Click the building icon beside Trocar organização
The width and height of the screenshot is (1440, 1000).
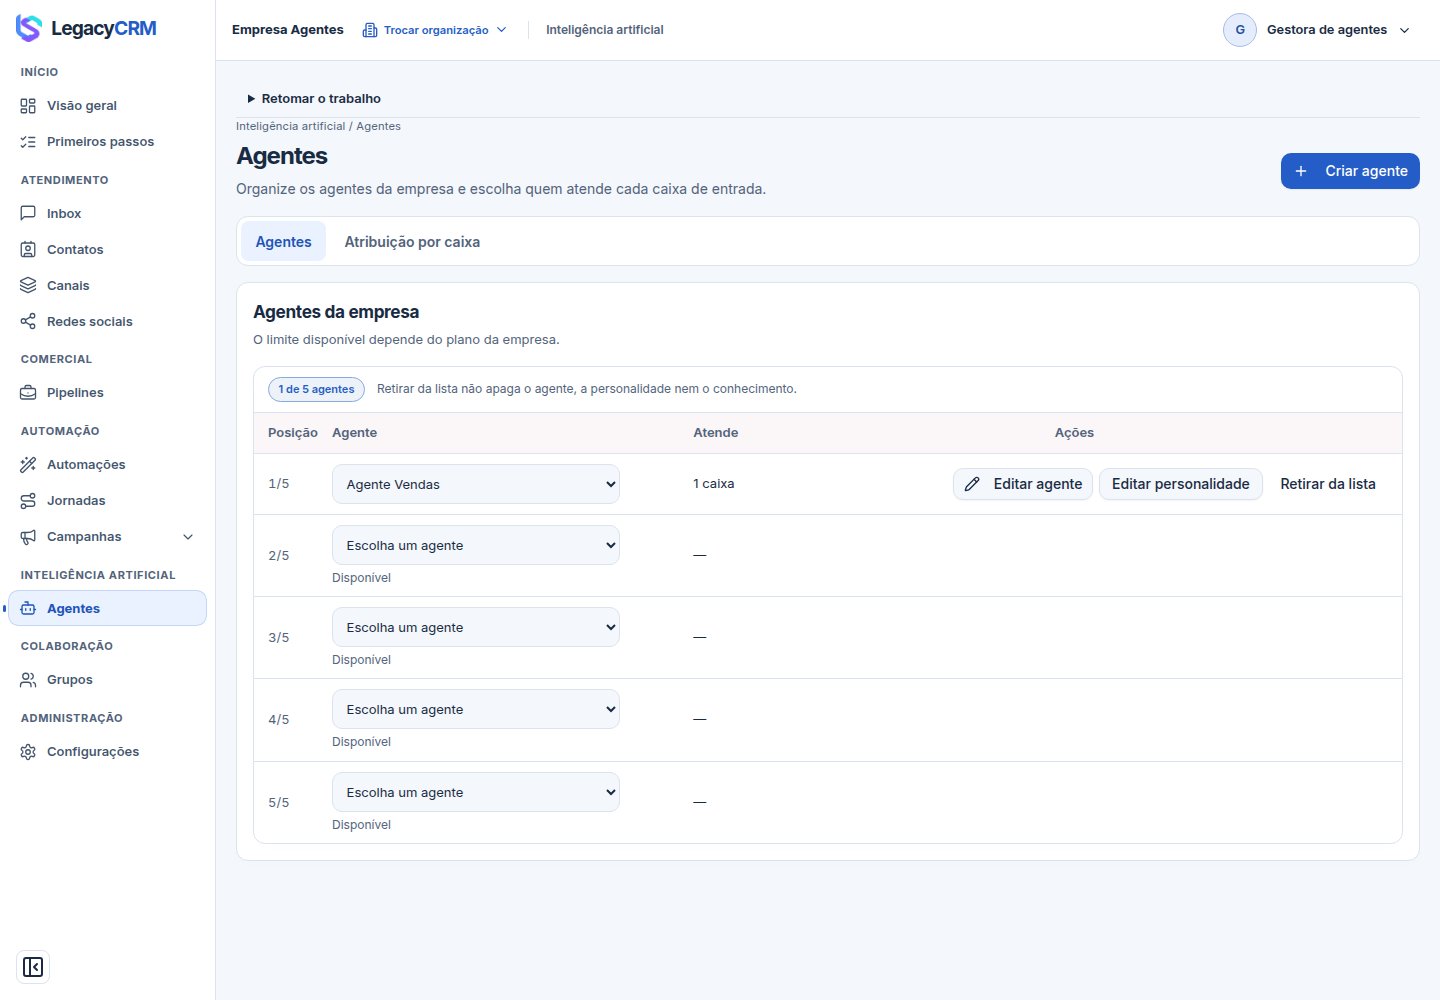pyautogui.click(x=370, y=30)
